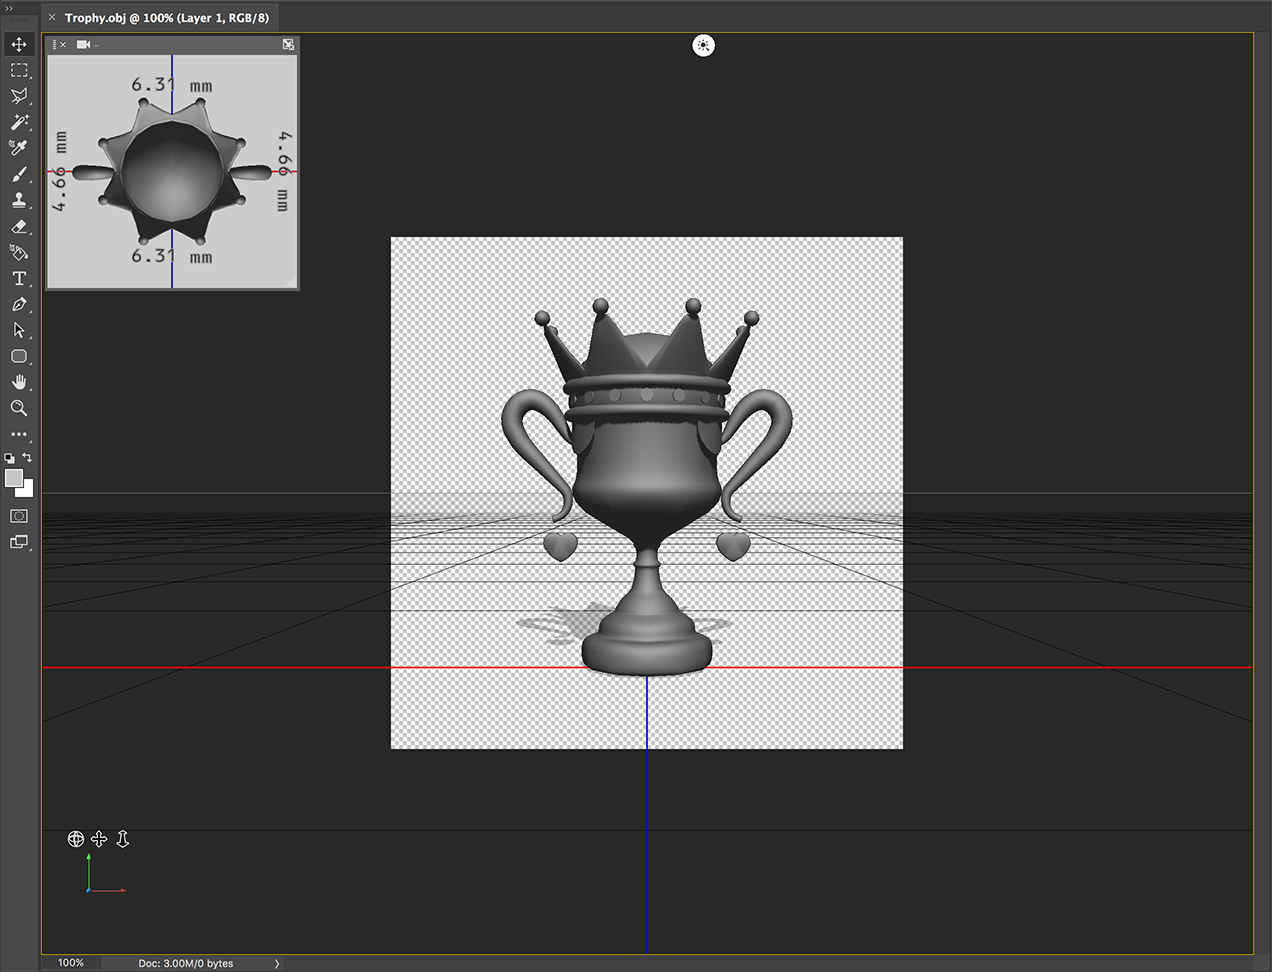The image size is (1272, 972).
Task: Choose the Brush tool
Action: click(x=18, y=173)
